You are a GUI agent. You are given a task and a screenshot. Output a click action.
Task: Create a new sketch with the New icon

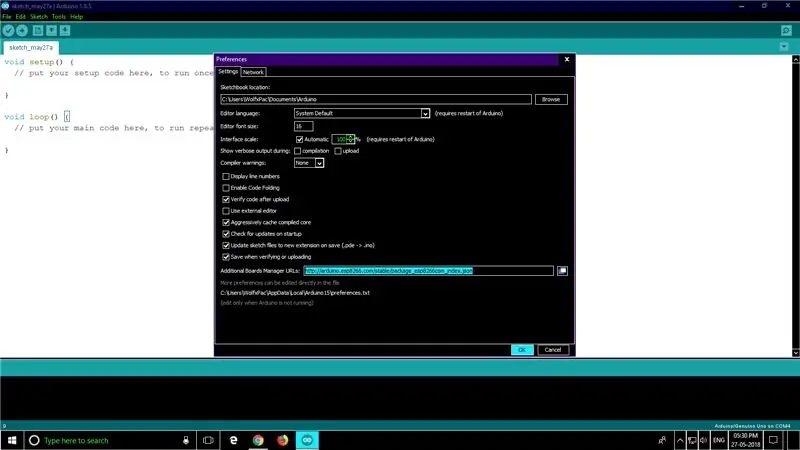(x=38, y=31)
